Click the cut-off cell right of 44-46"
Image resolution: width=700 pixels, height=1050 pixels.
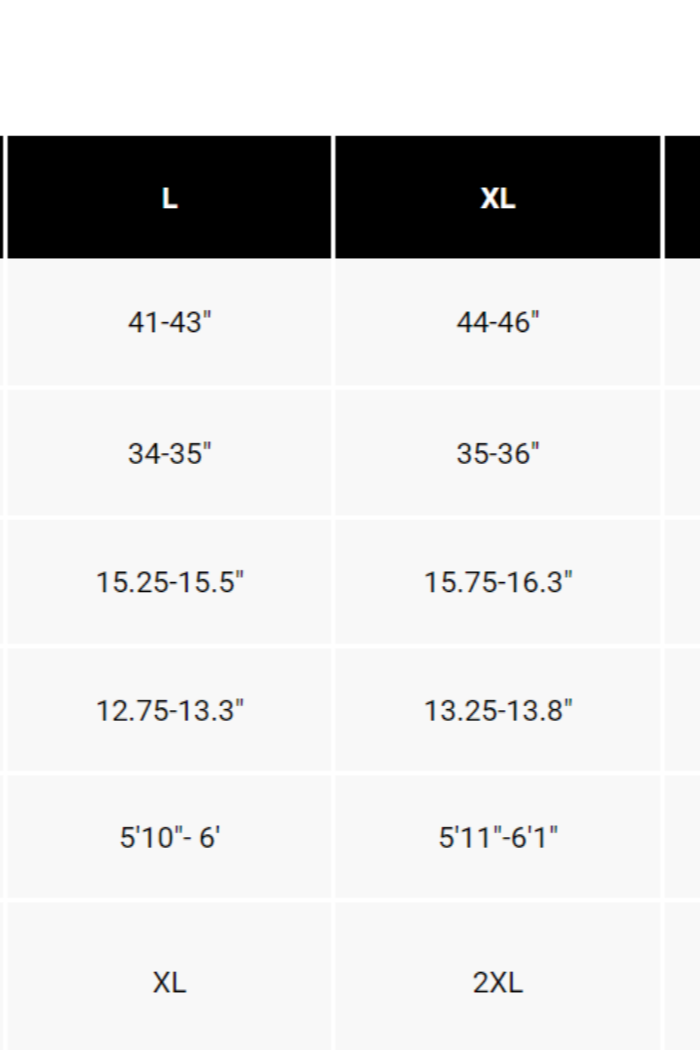coord(683,323)
